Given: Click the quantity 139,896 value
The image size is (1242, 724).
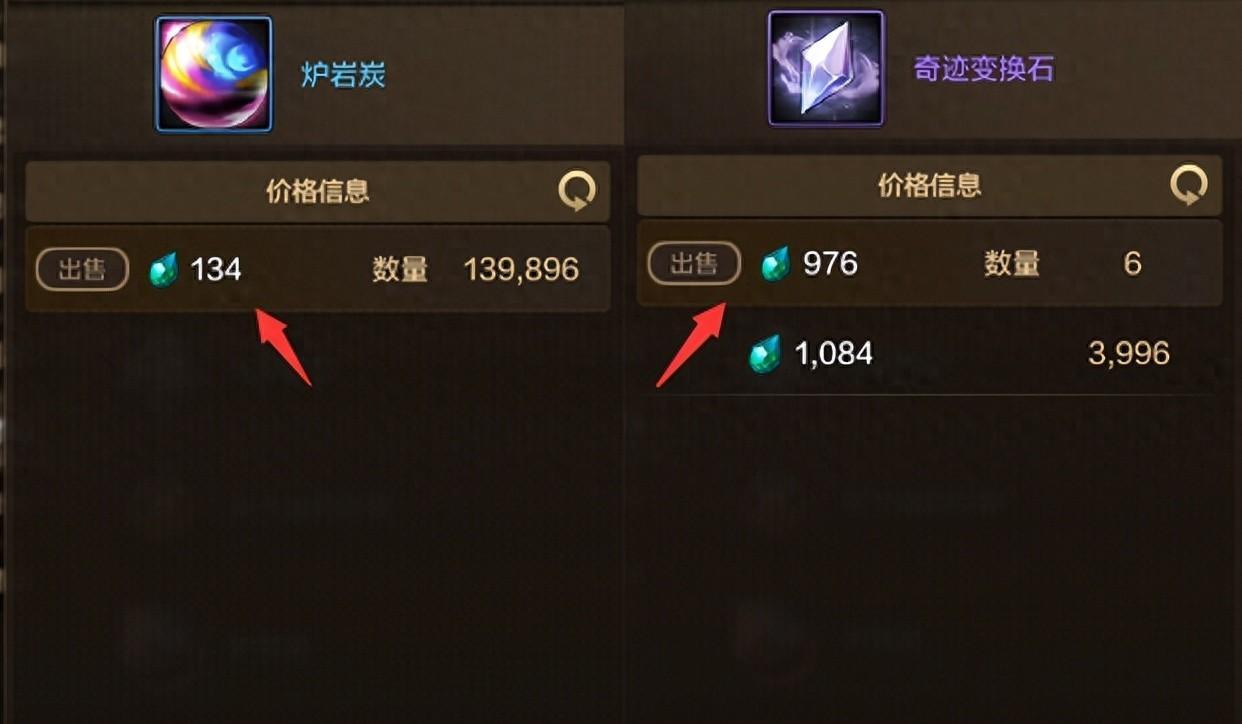Looking at the screenshot, I should tap(521, 269).
